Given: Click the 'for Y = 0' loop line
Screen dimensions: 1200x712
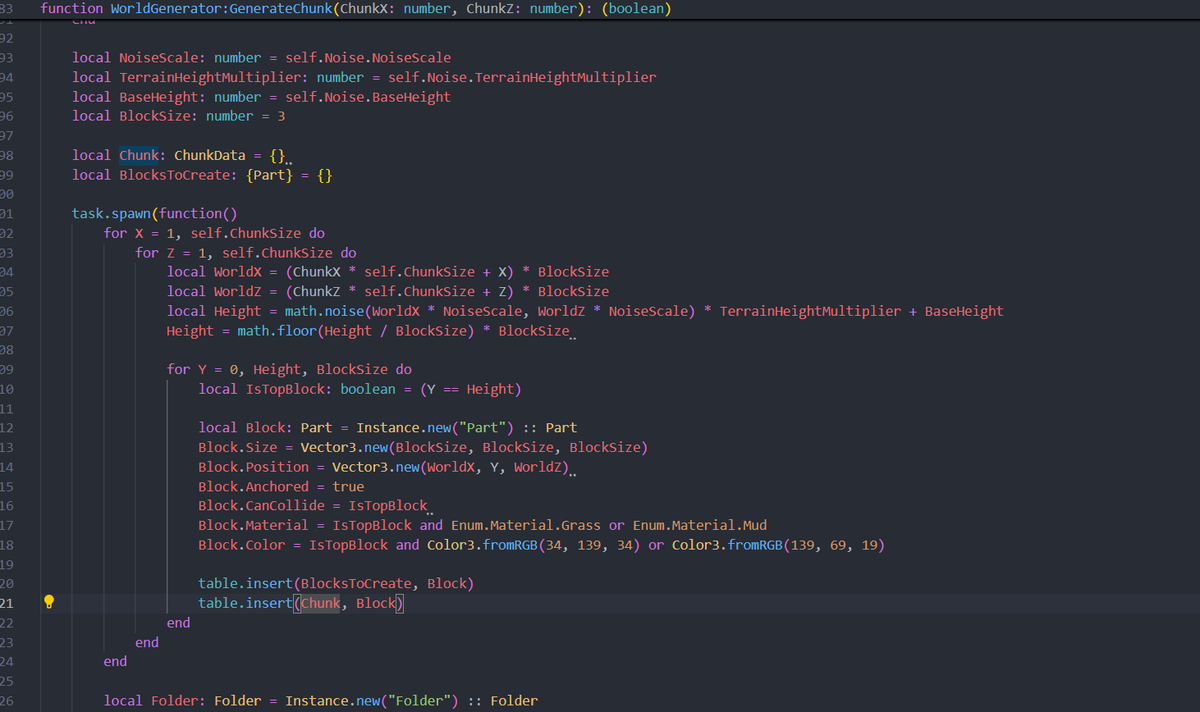Looking at the screenshot, I should coord(289,369).
